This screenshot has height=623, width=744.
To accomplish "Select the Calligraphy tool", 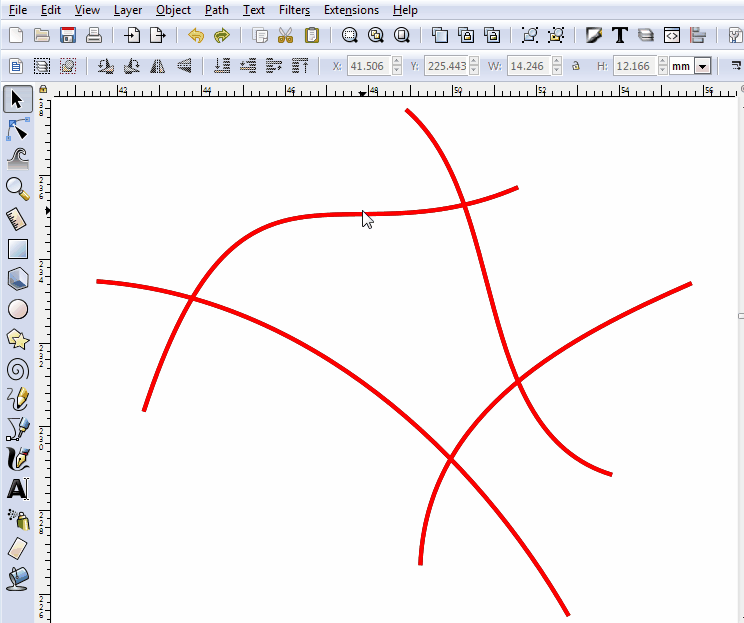I will pyautogui.click(x=18, y=459).
